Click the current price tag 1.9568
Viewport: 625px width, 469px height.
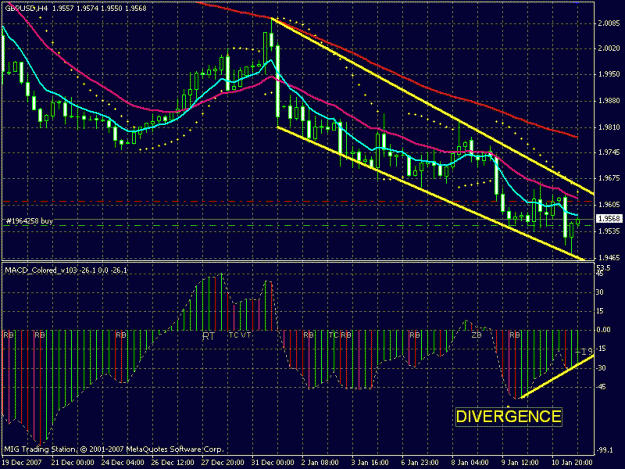coord(609,218)
